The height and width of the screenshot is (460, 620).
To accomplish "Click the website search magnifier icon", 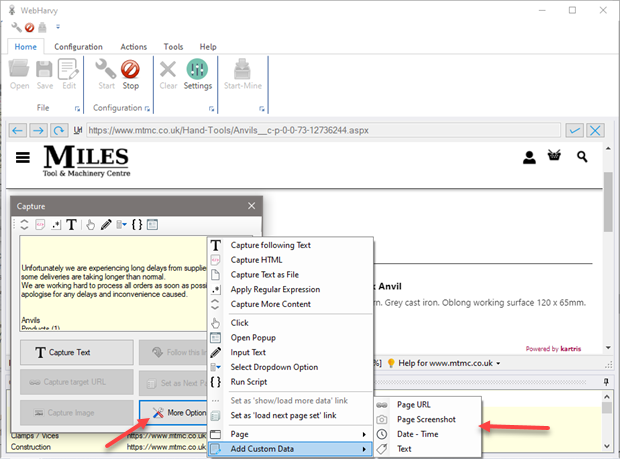I will pos(583,157).
